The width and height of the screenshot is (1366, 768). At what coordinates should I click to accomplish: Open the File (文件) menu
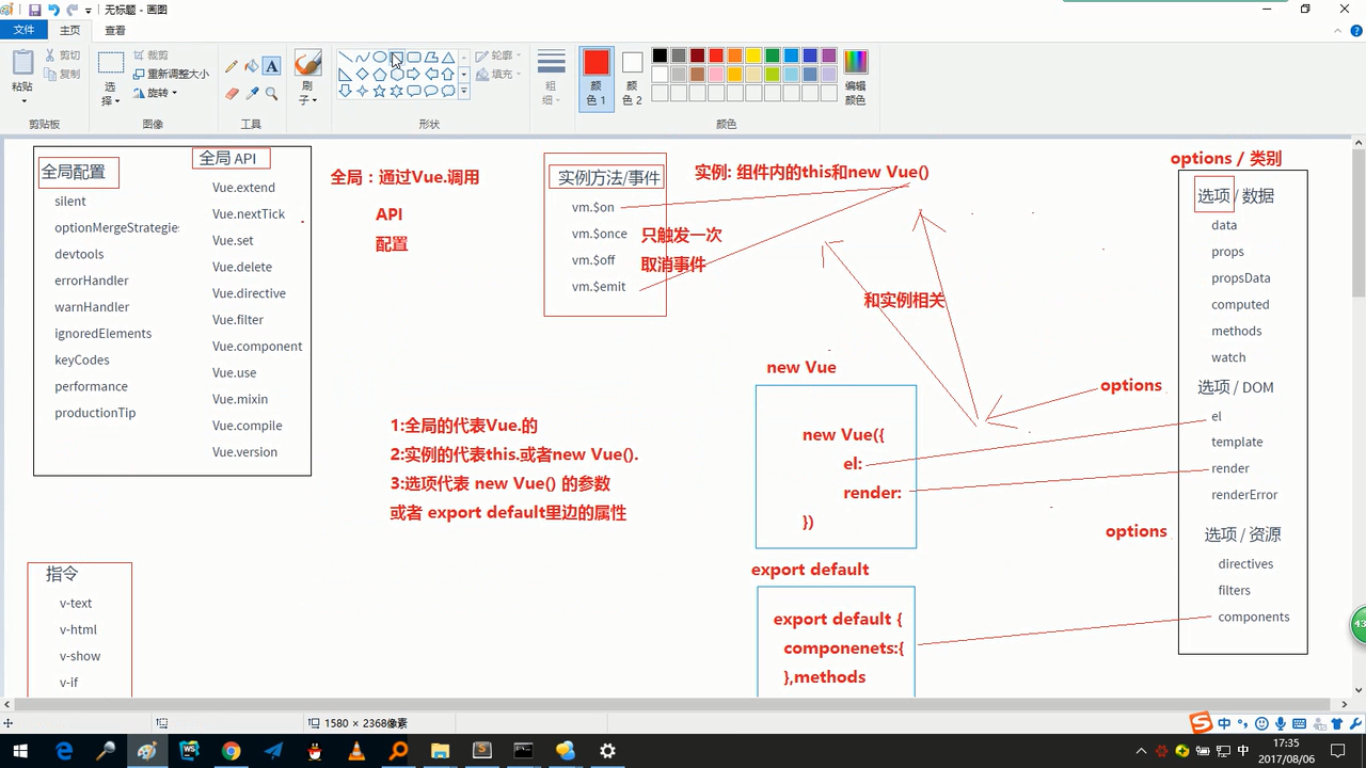pyautogui.click(x=24, y=31)
